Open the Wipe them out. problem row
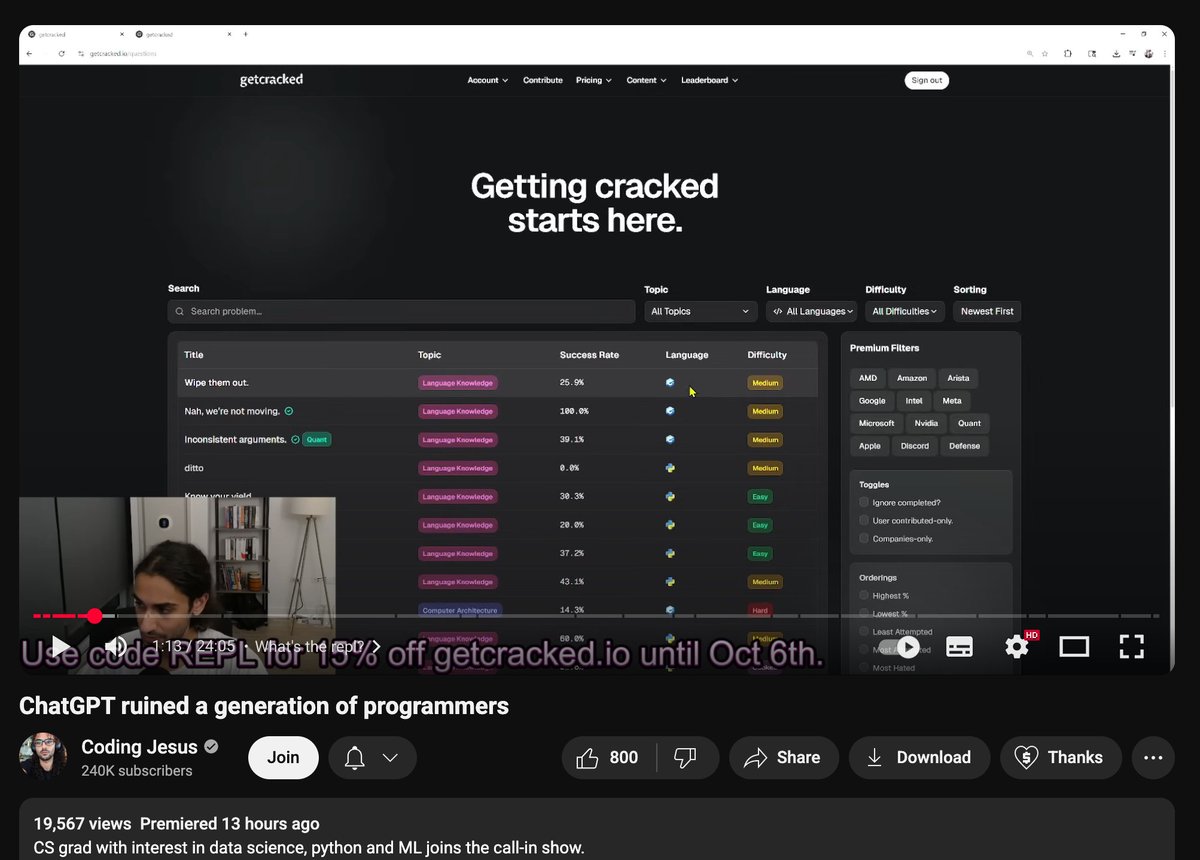 pos(497,383)
